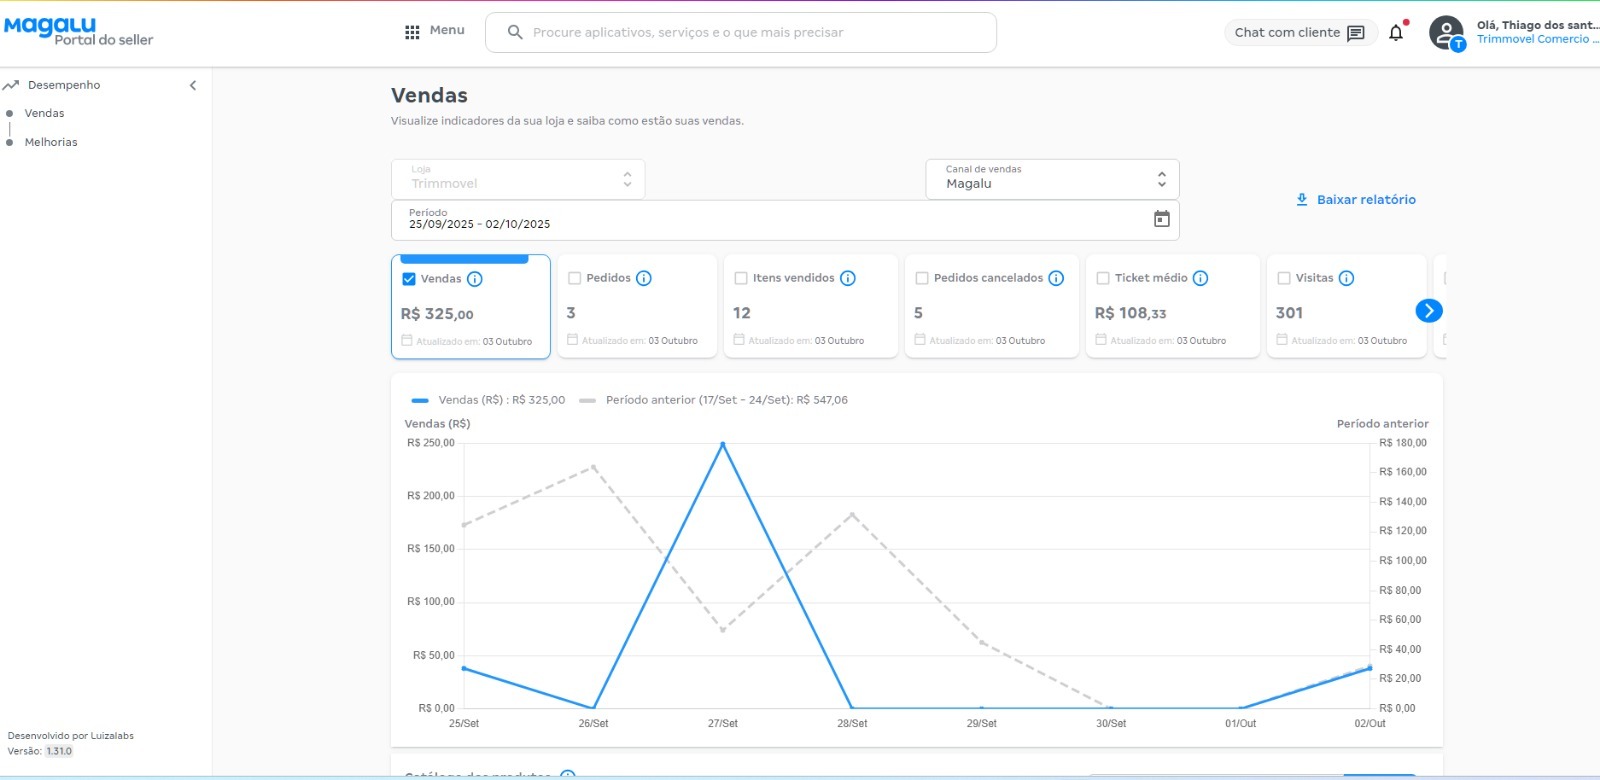Click the Baixar relatório download icon

pos(1302,199)
